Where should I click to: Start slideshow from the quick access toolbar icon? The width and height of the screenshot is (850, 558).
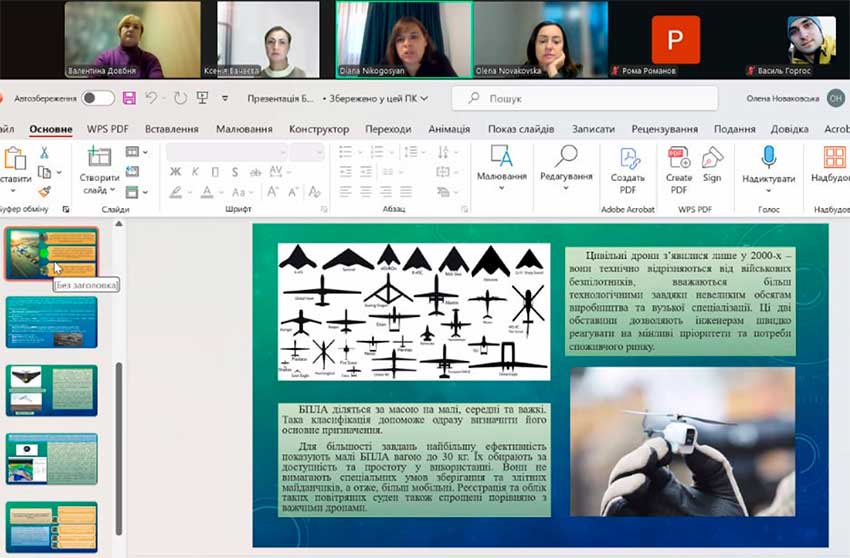[204, 98]
